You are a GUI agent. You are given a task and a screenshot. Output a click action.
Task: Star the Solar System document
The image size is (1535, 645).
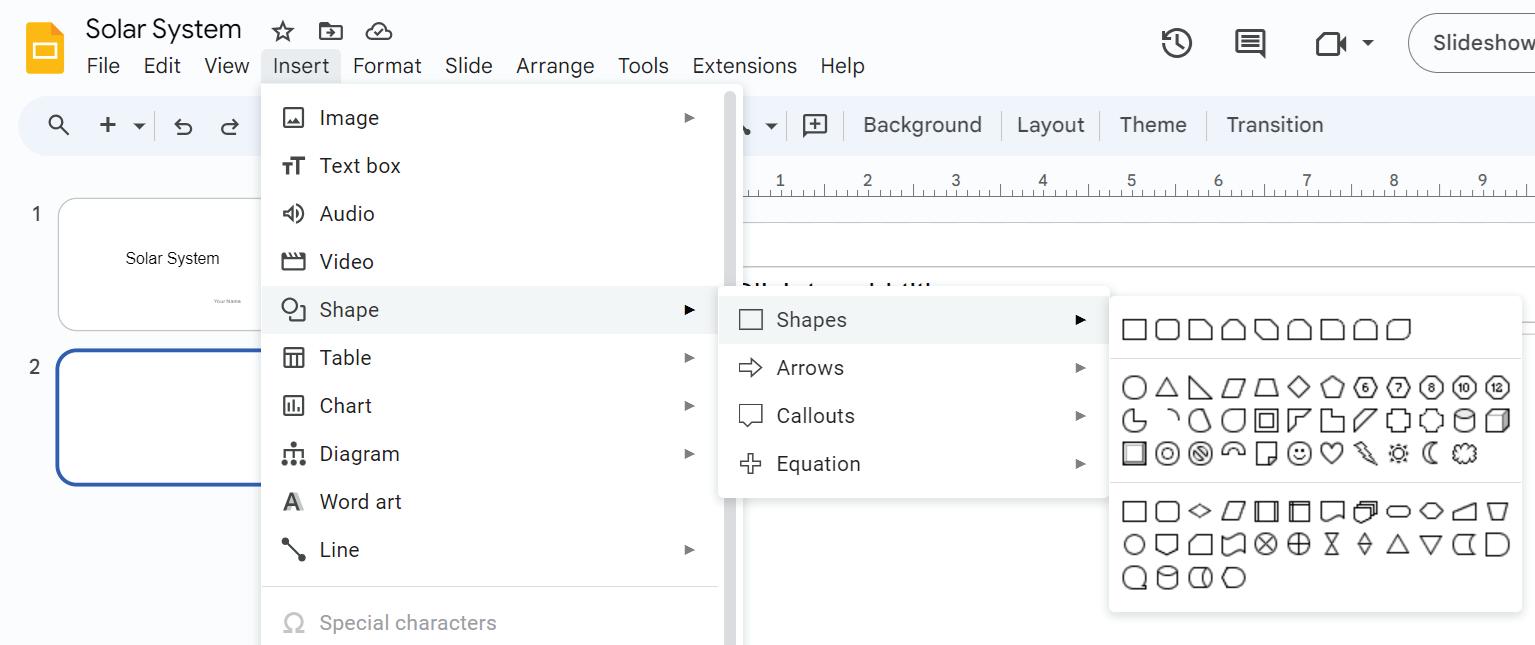pos(283,31)
